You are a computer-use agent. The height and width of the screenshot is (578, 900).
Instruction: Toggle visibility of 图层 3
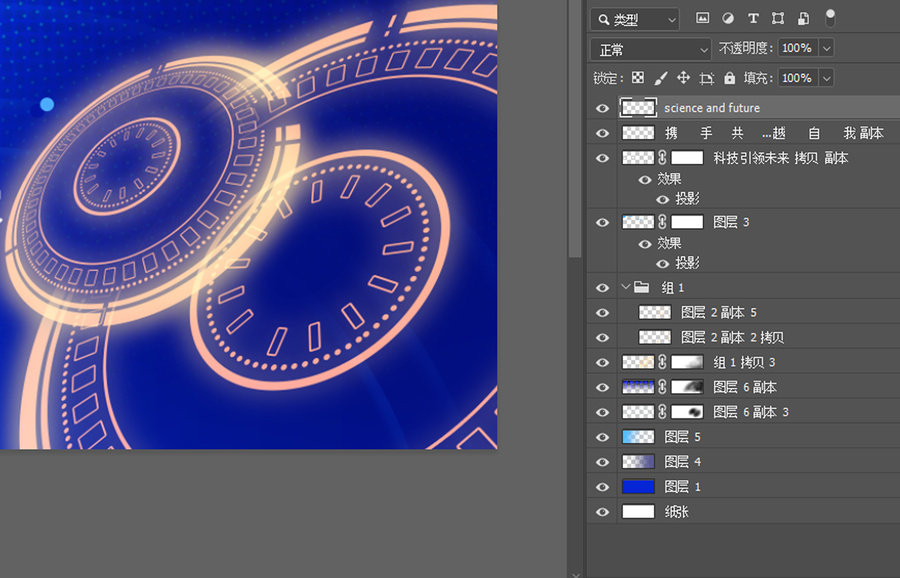point(602,222)
